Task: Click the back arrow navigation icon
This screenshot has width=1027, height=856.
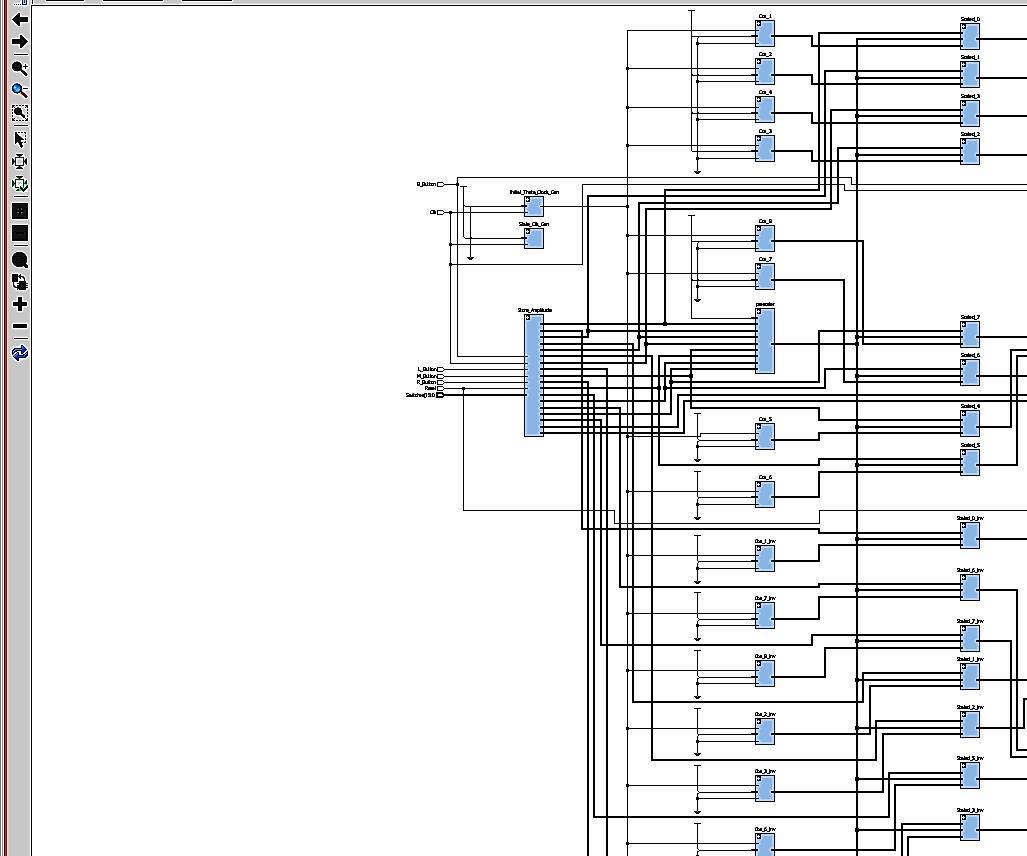Action: 19,19
